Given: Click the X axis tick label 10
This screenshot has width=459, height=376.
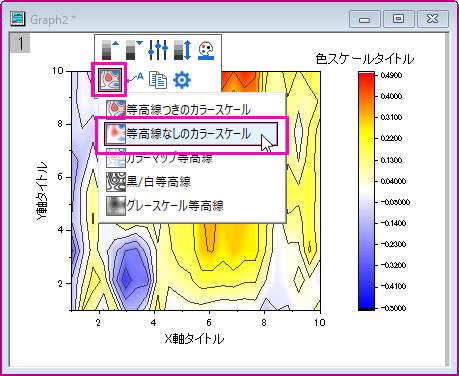Looking at the screenshot, I should 319,323.
